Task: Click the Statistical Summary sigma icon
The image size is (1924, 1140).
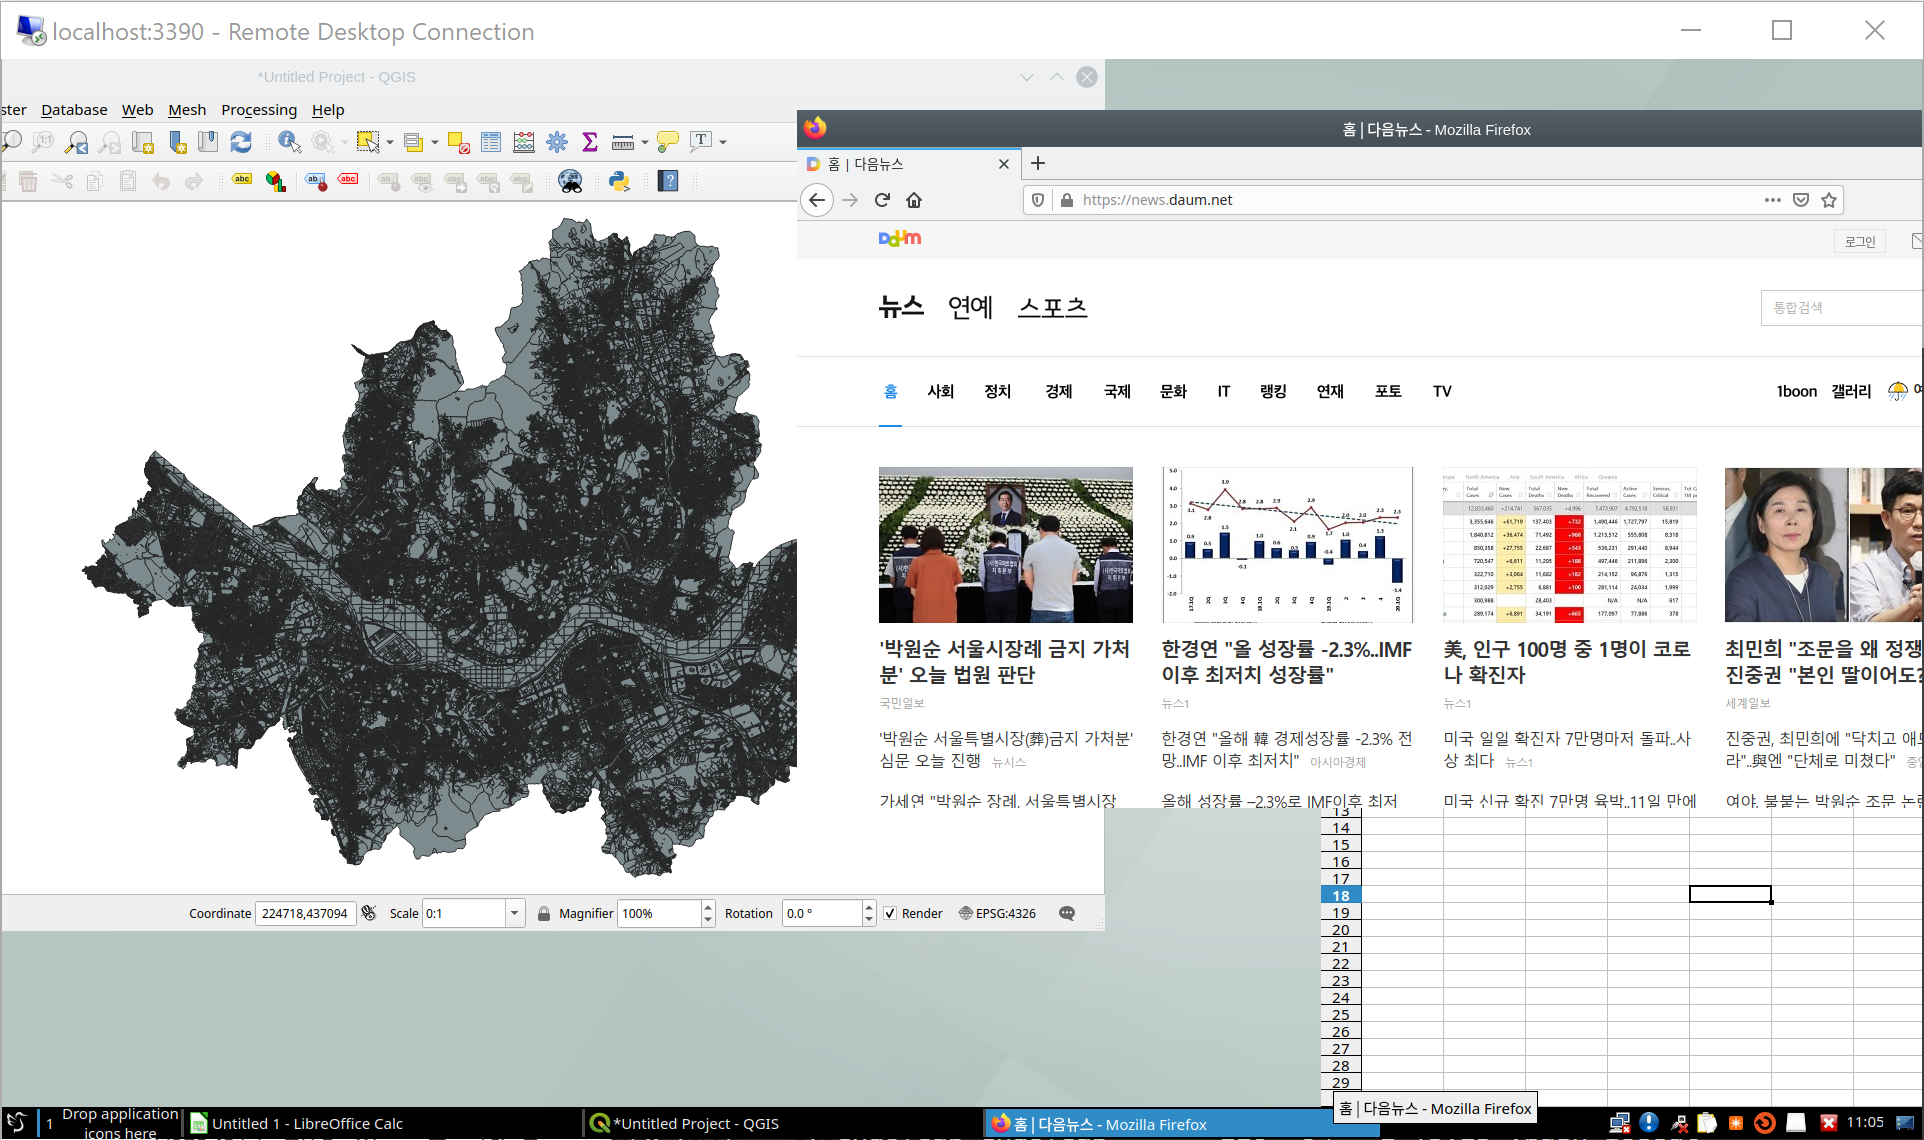Action: click(590, 142)
